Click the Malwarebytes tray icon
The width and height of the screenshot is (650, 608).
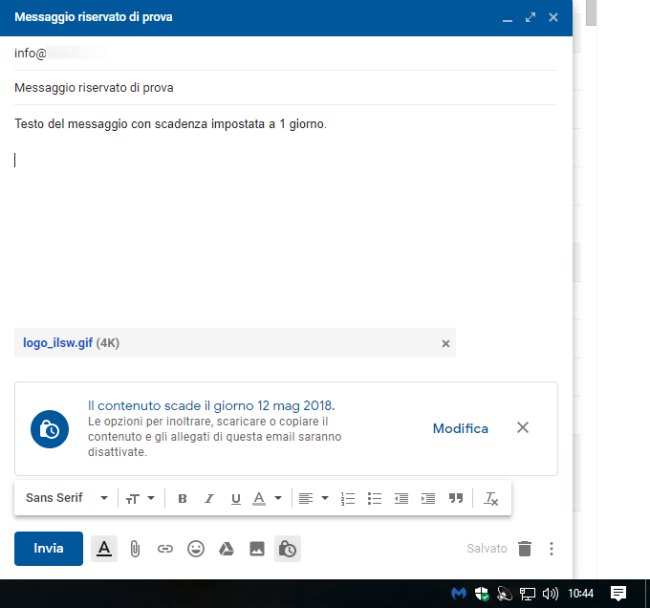(x=458, y=593)
